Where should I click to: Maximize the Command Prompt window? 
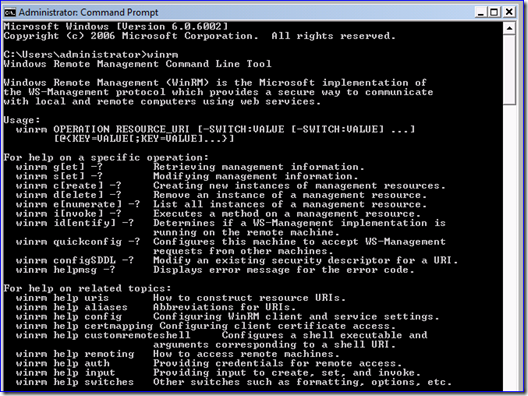494,12
